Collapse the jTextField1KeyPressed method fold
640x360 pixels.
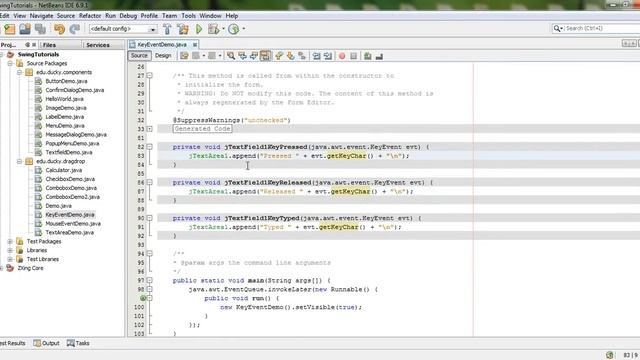click(x=150, y=147)
